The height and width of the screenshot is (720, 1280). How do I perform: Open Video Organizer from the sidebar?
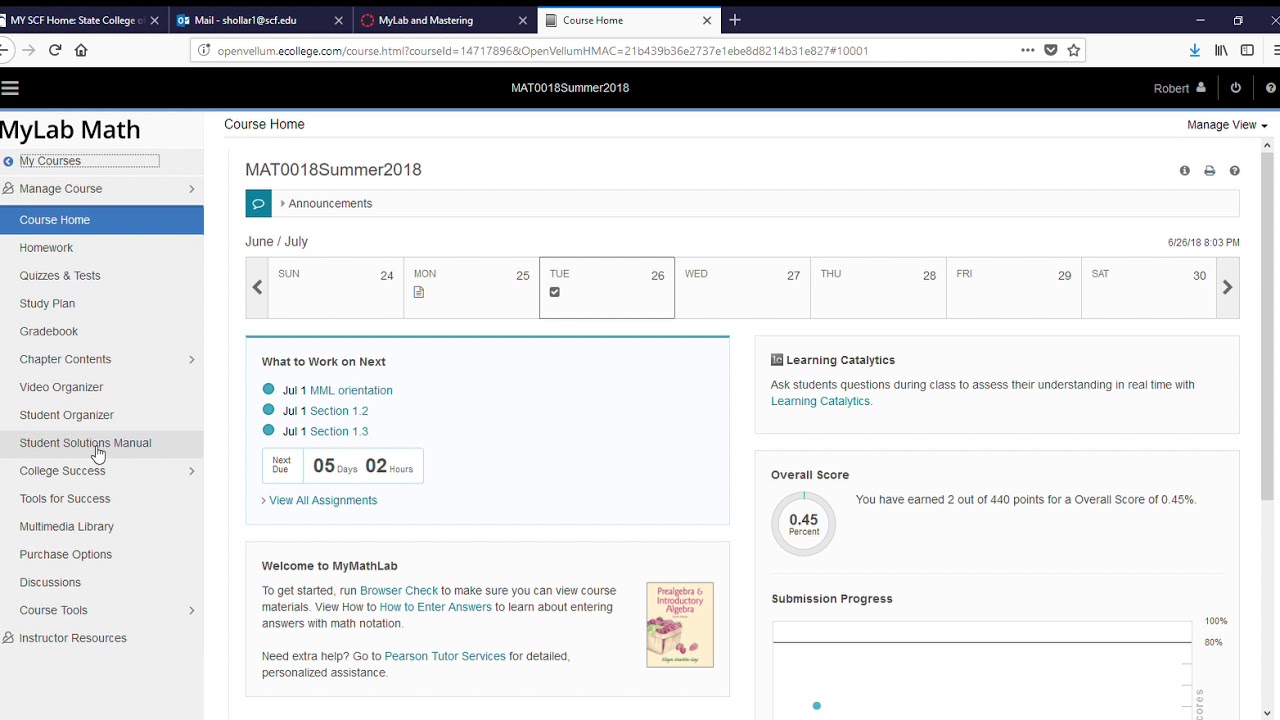point(61,387)
